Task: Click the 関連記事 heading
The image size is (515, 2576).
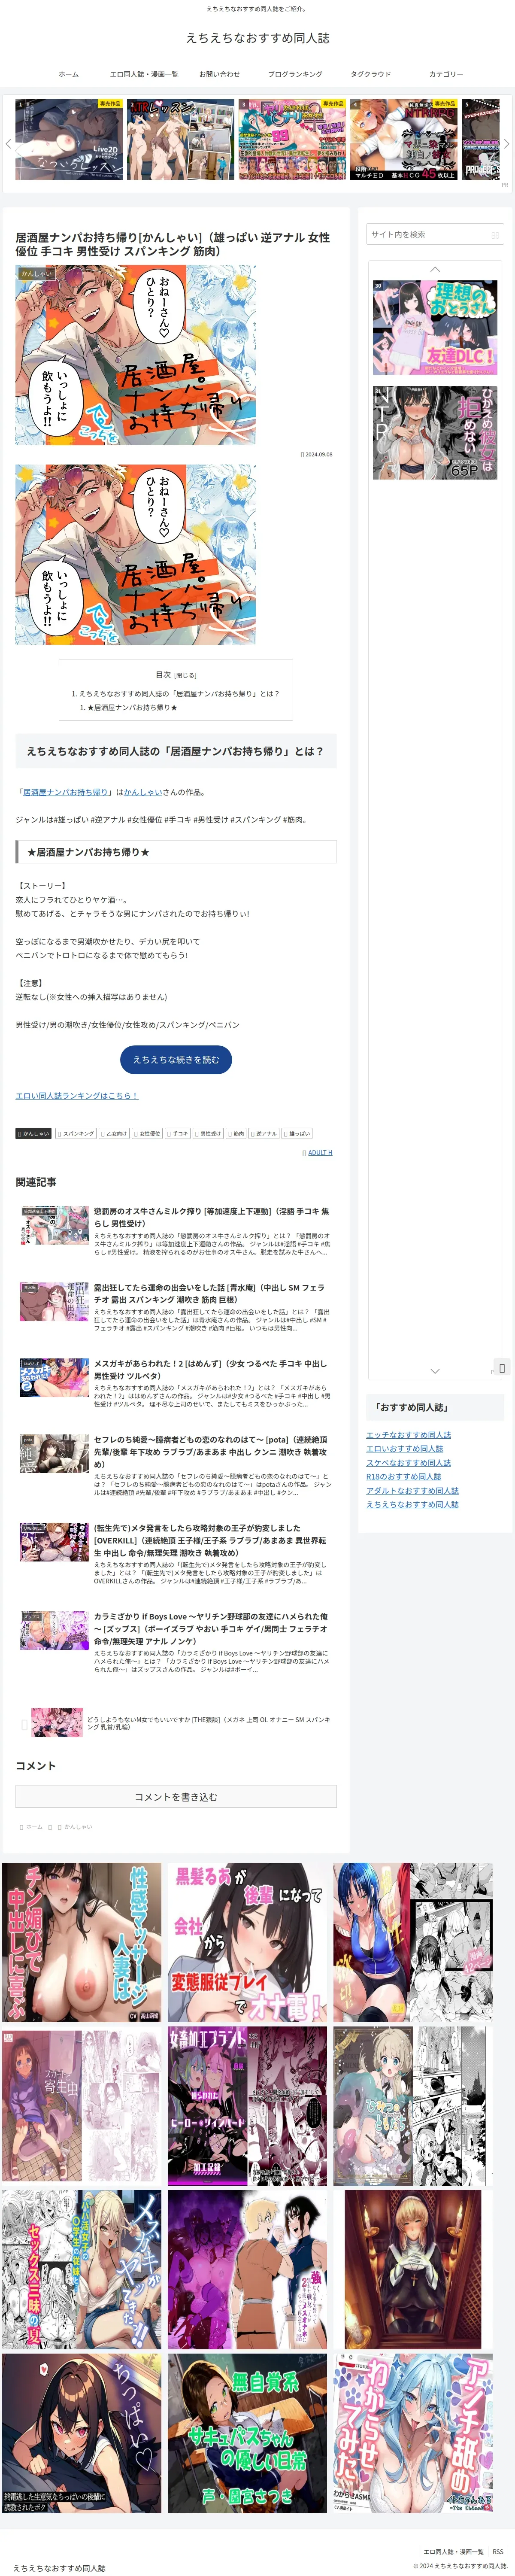Action: click(36, 1181)
